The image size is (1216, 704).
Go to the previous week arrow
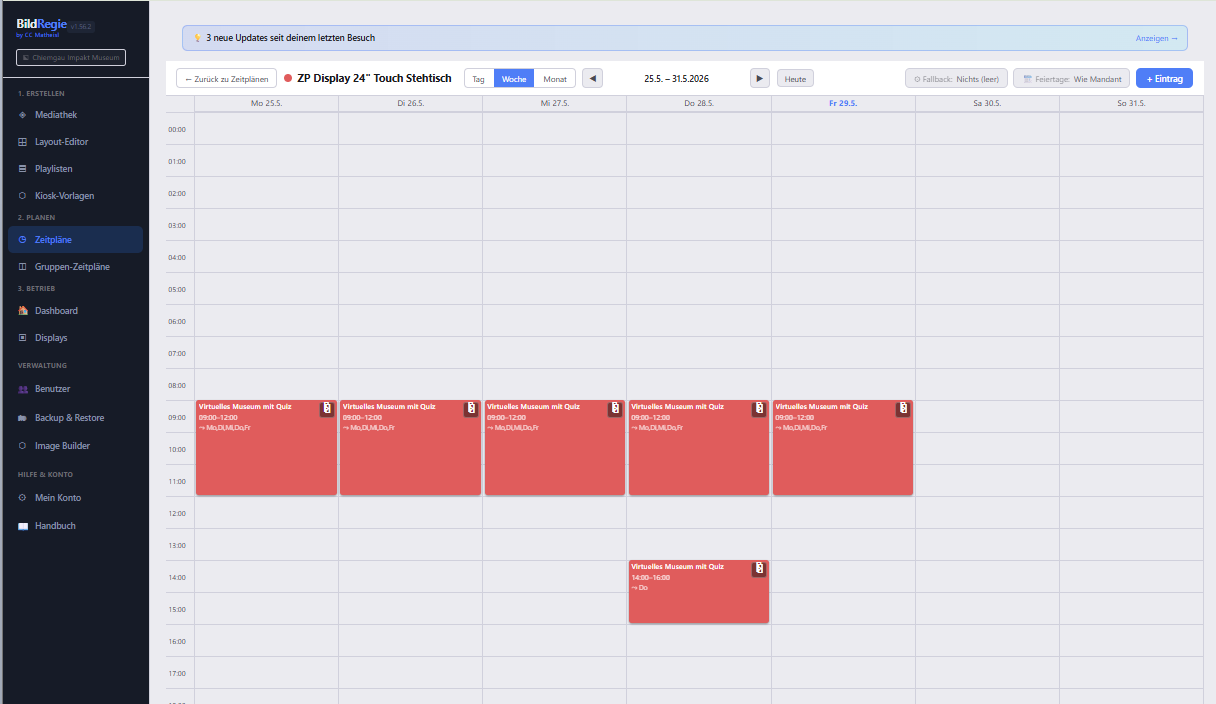pyautogui.click(x=592, y=78)
